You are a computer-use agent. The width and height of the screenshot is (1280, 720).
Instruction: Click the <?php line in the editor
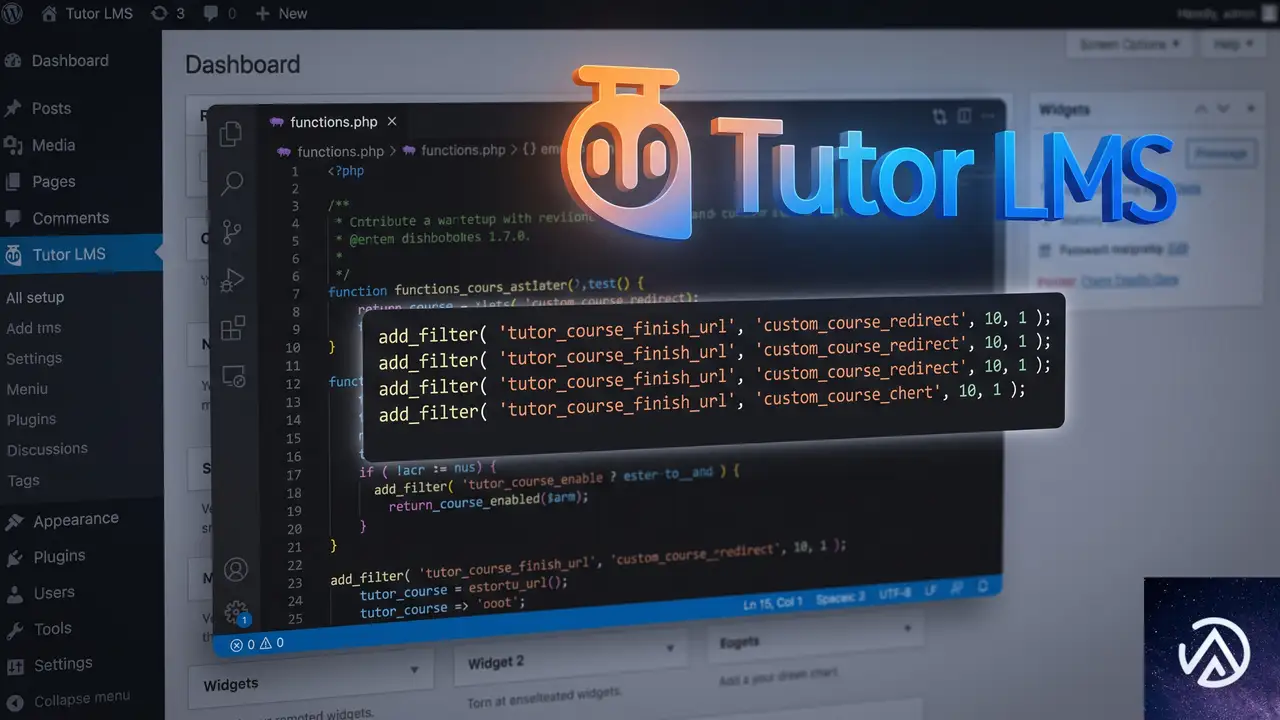(346, 171)
